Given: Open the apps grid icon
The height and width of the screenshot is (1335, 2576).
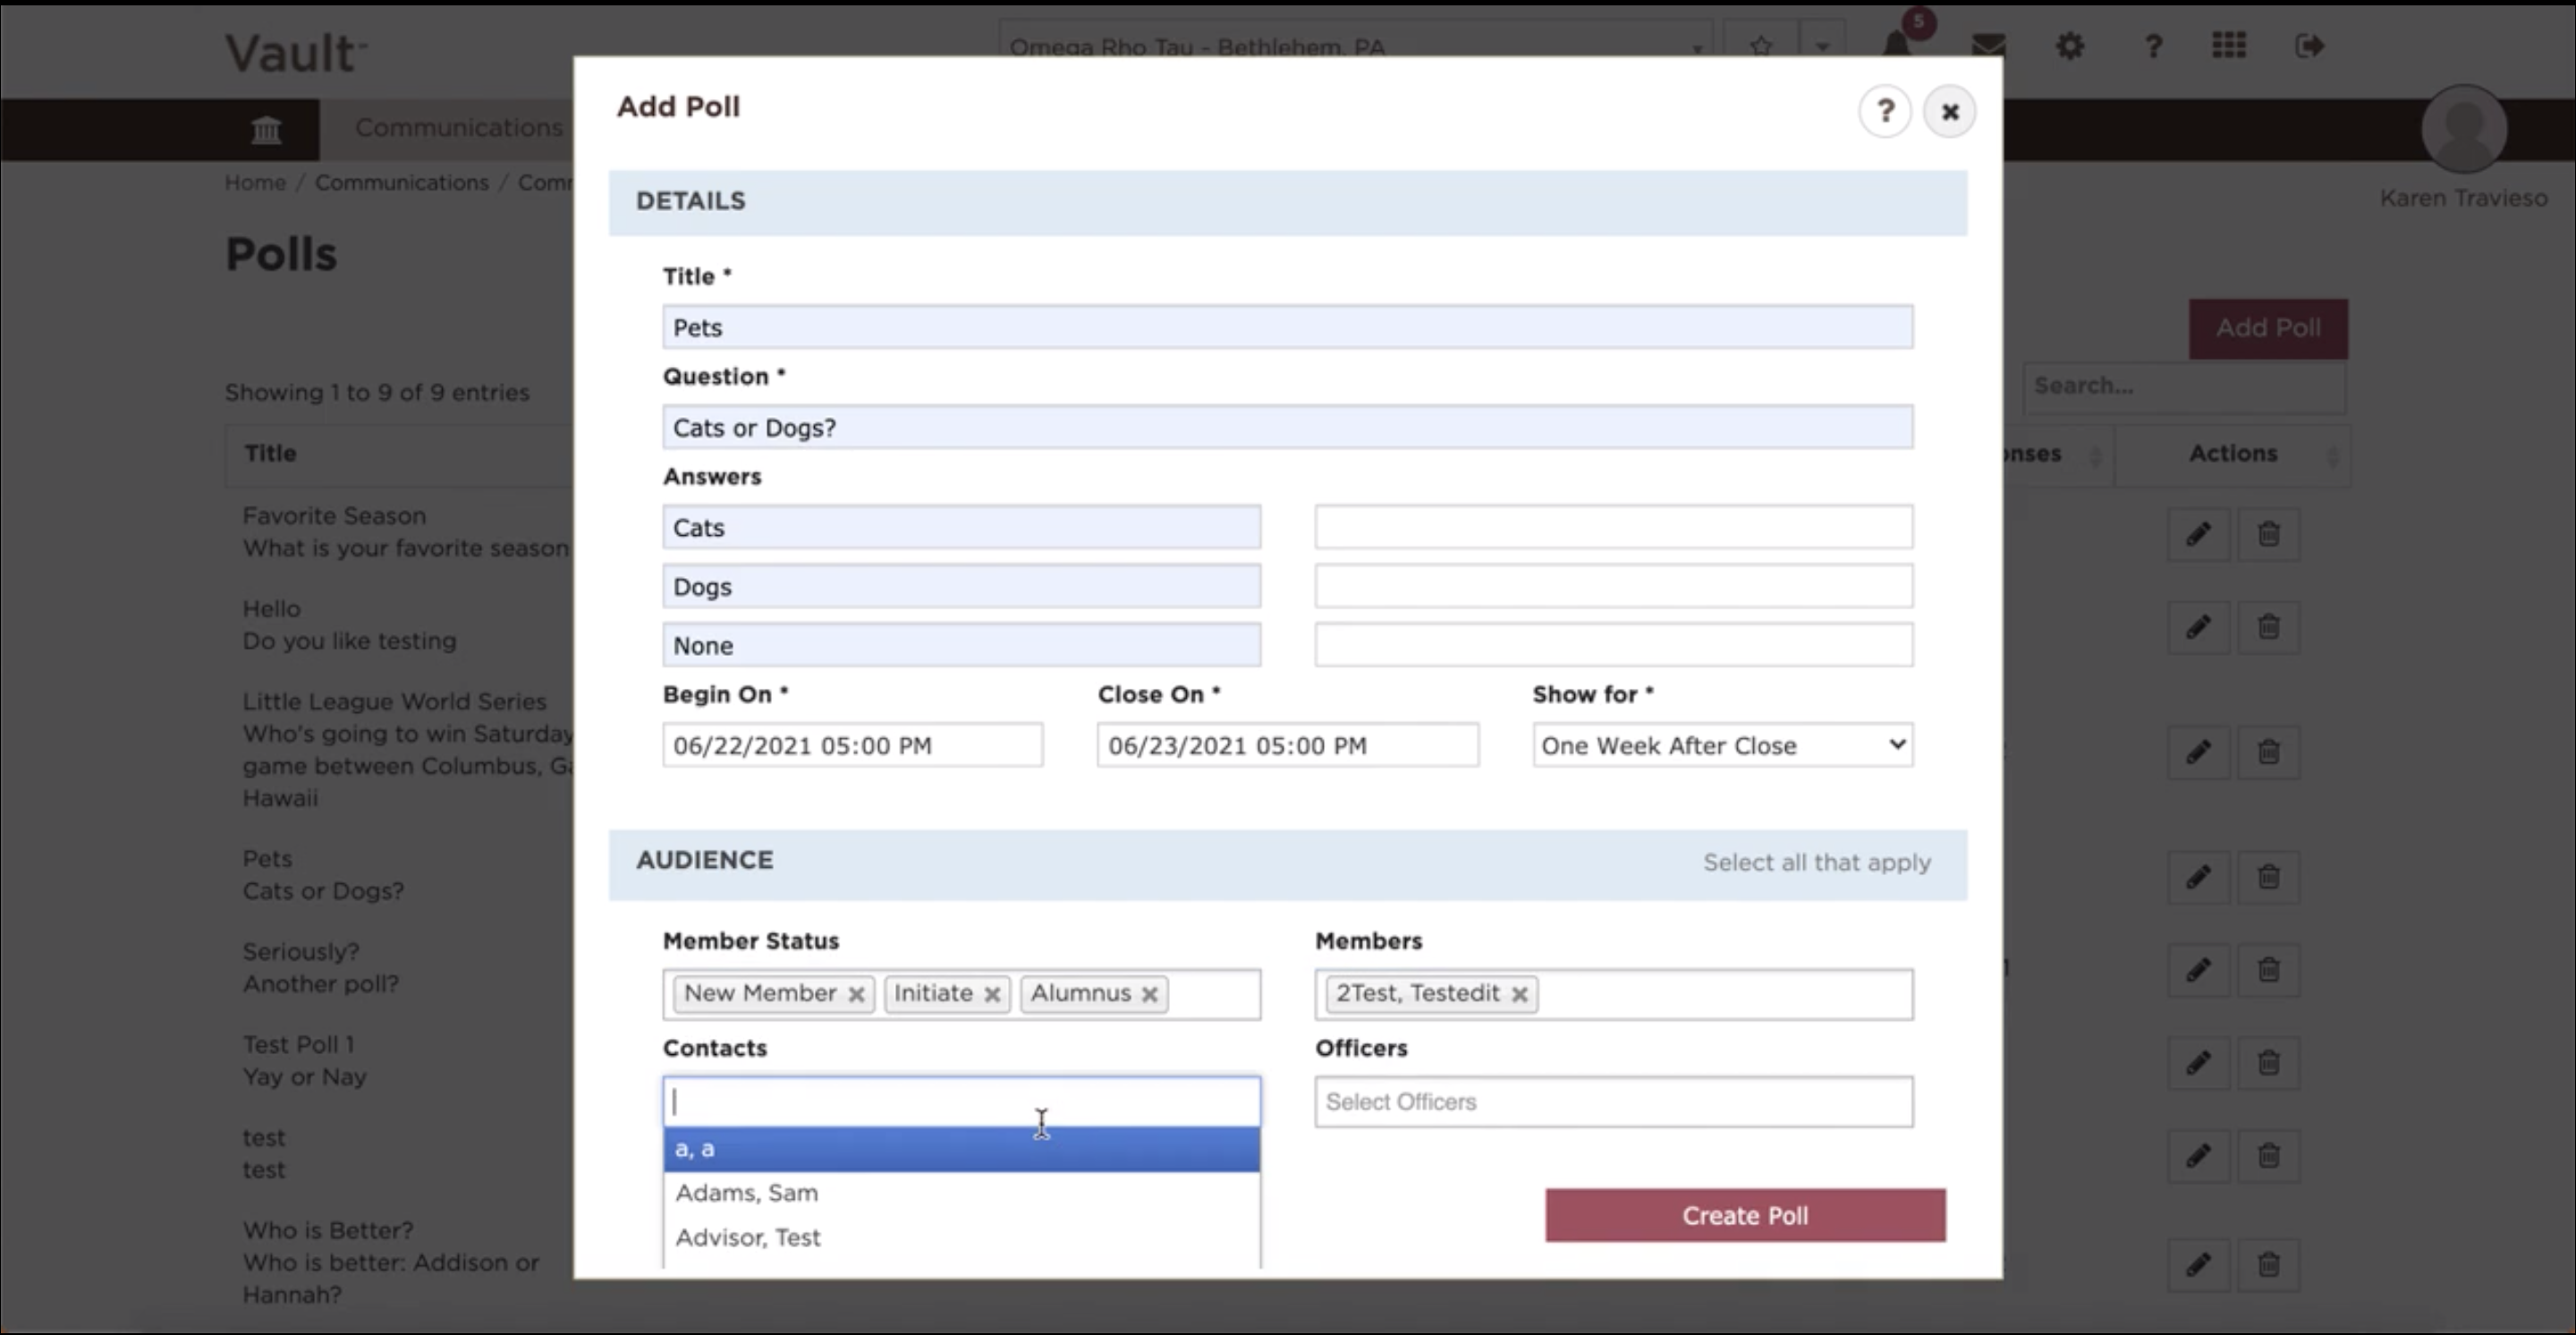Looking at the screenshot, I should coord(2228,45).
